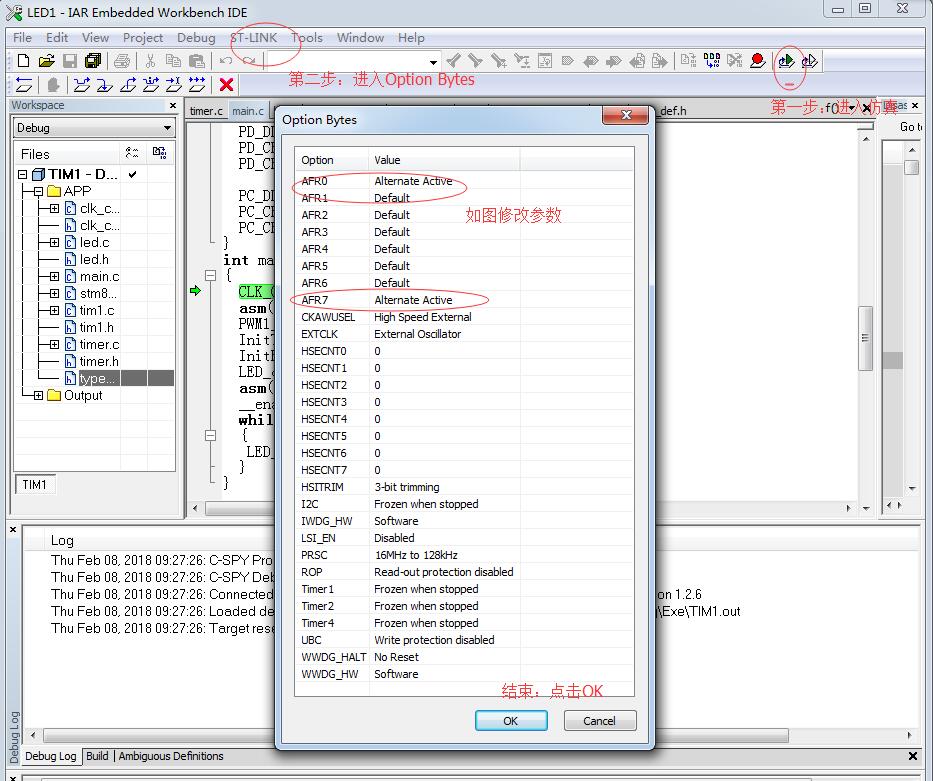933x781 pixels.
Task: Click Cancel in Option Bytes dialog
Action: [599, 720]
